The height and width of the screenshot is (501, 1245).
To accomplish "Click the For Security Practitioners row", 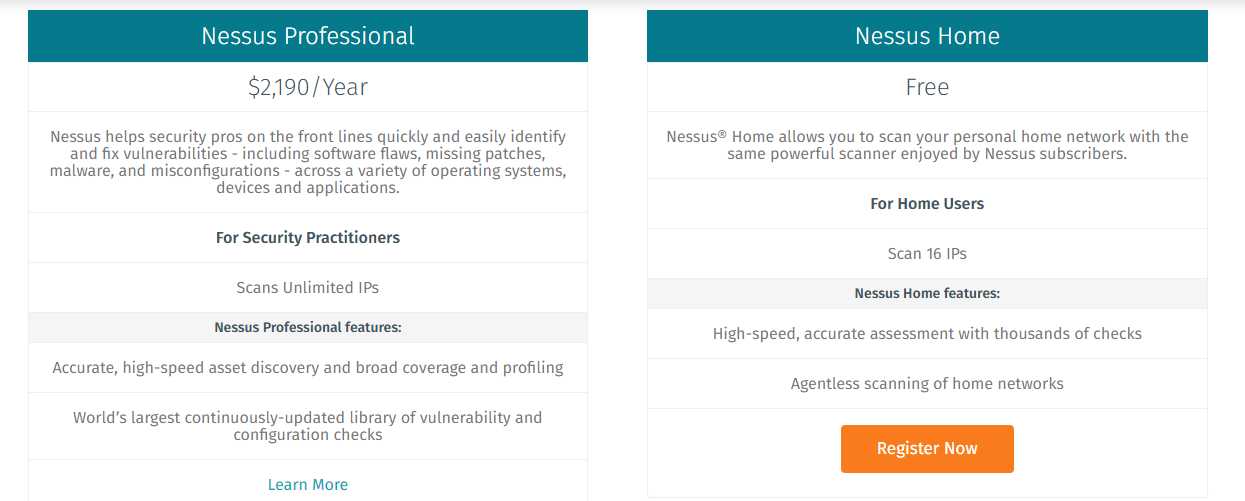I will tap(308, 238).
